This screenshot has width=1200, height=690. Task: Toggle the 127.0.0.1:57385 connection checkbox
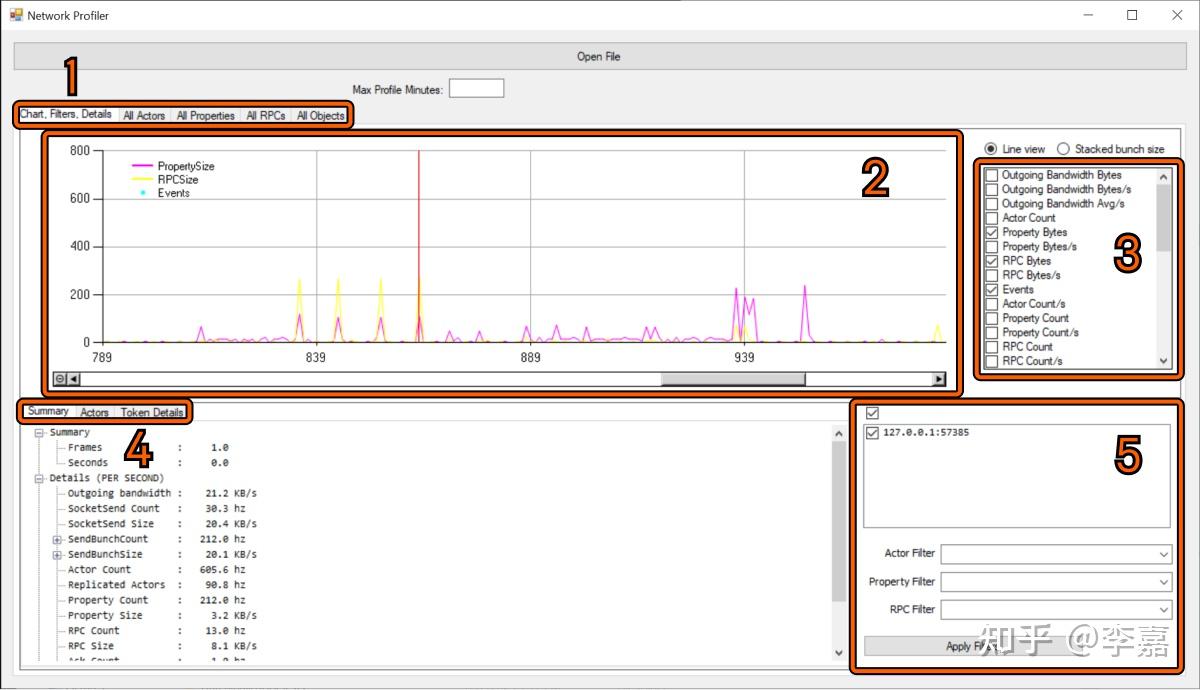click(873, 433)
